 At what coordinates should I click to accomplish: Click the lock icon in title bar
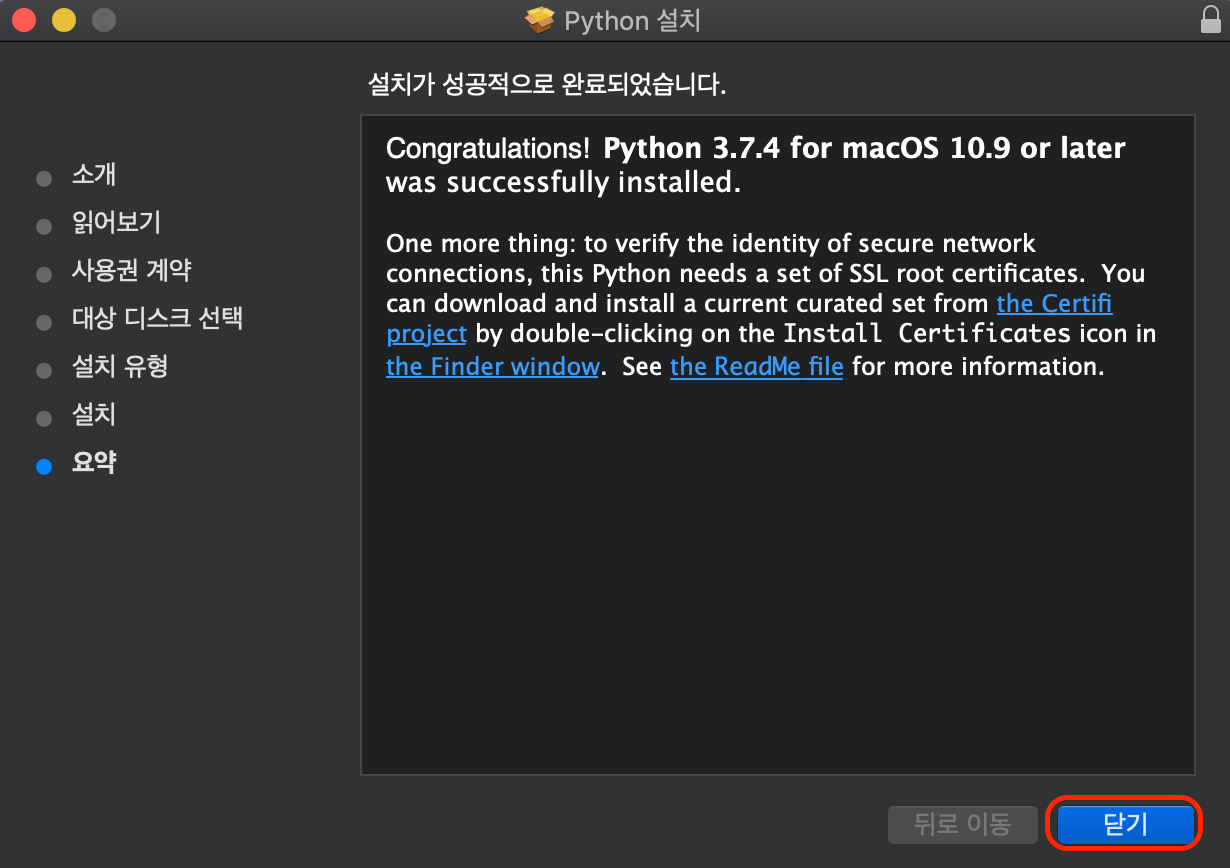pyautogui.click(x=1209, y=19)
